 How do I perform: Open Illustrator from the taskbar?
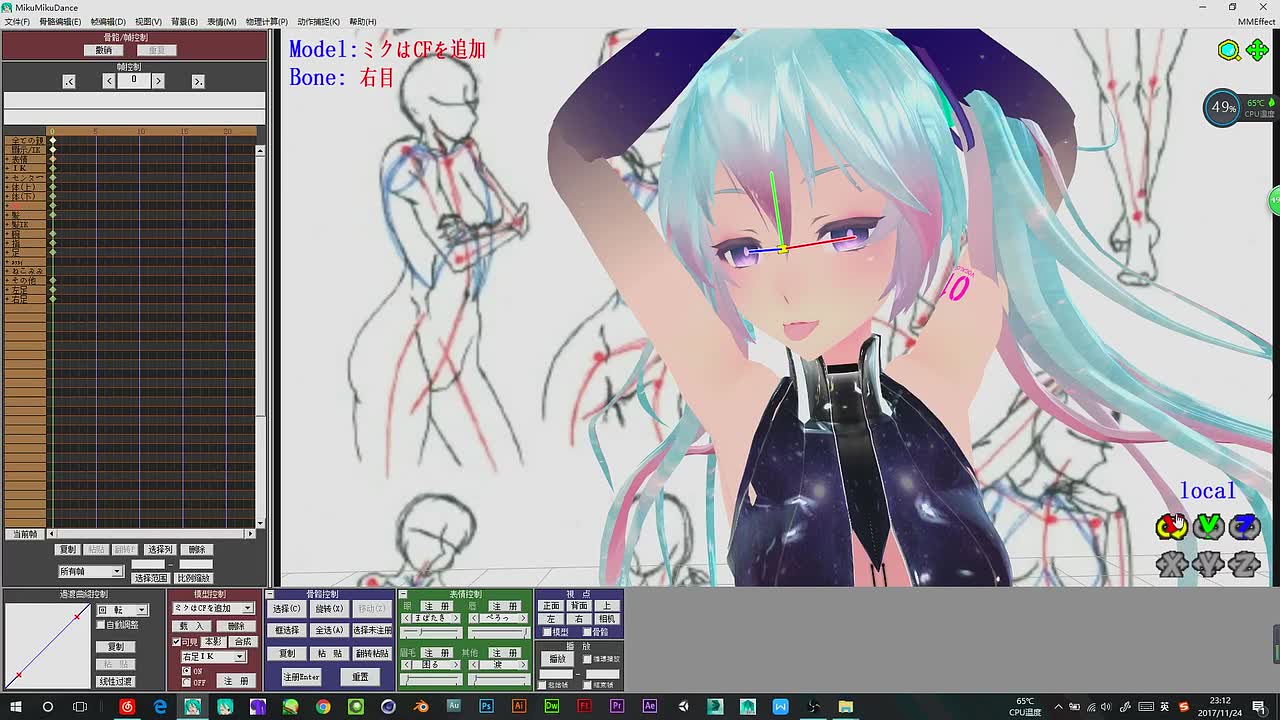pyautogui.click(x=519, y=706)
